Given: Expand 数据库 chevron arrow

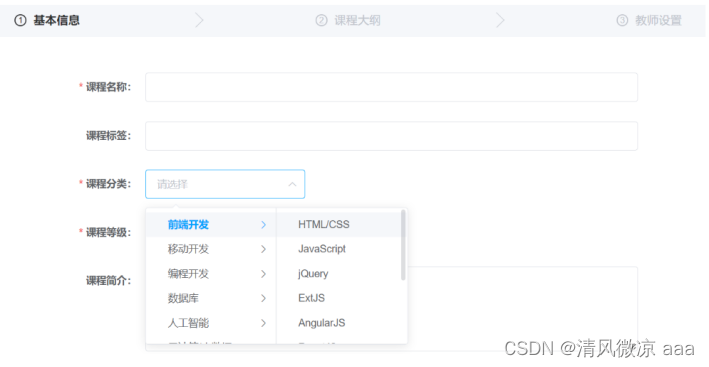Looking at the screenshot, I should (263, 298).
